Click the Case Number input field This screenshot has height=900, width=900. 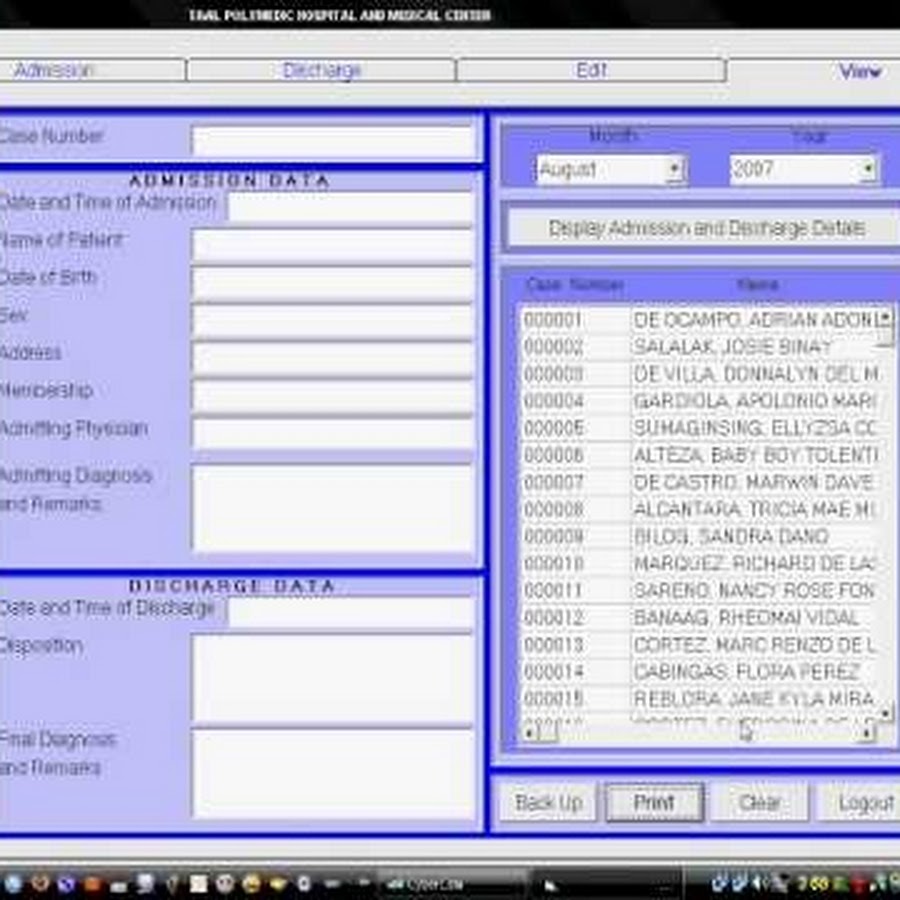point(333,141)
